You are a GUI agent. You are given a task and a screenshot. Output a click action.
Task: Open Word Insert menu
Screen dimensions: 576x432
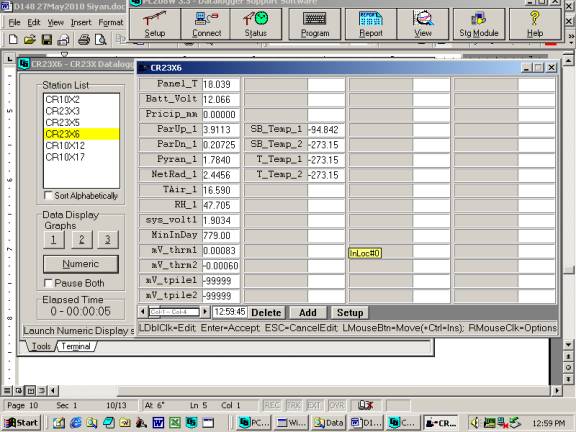[81, 23]
